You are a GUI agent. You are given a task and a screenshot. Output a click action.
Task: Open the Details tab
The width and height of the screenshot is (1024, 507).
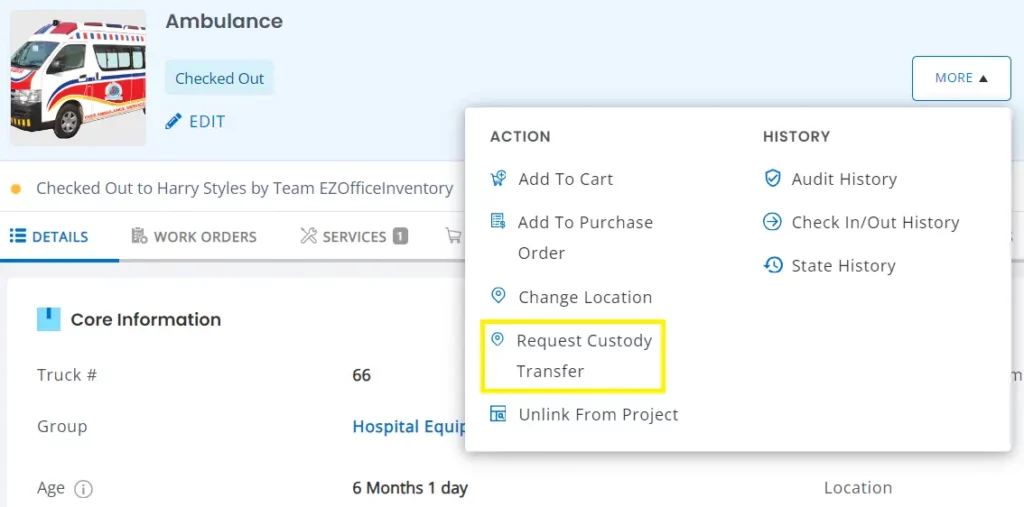(49, 237)
